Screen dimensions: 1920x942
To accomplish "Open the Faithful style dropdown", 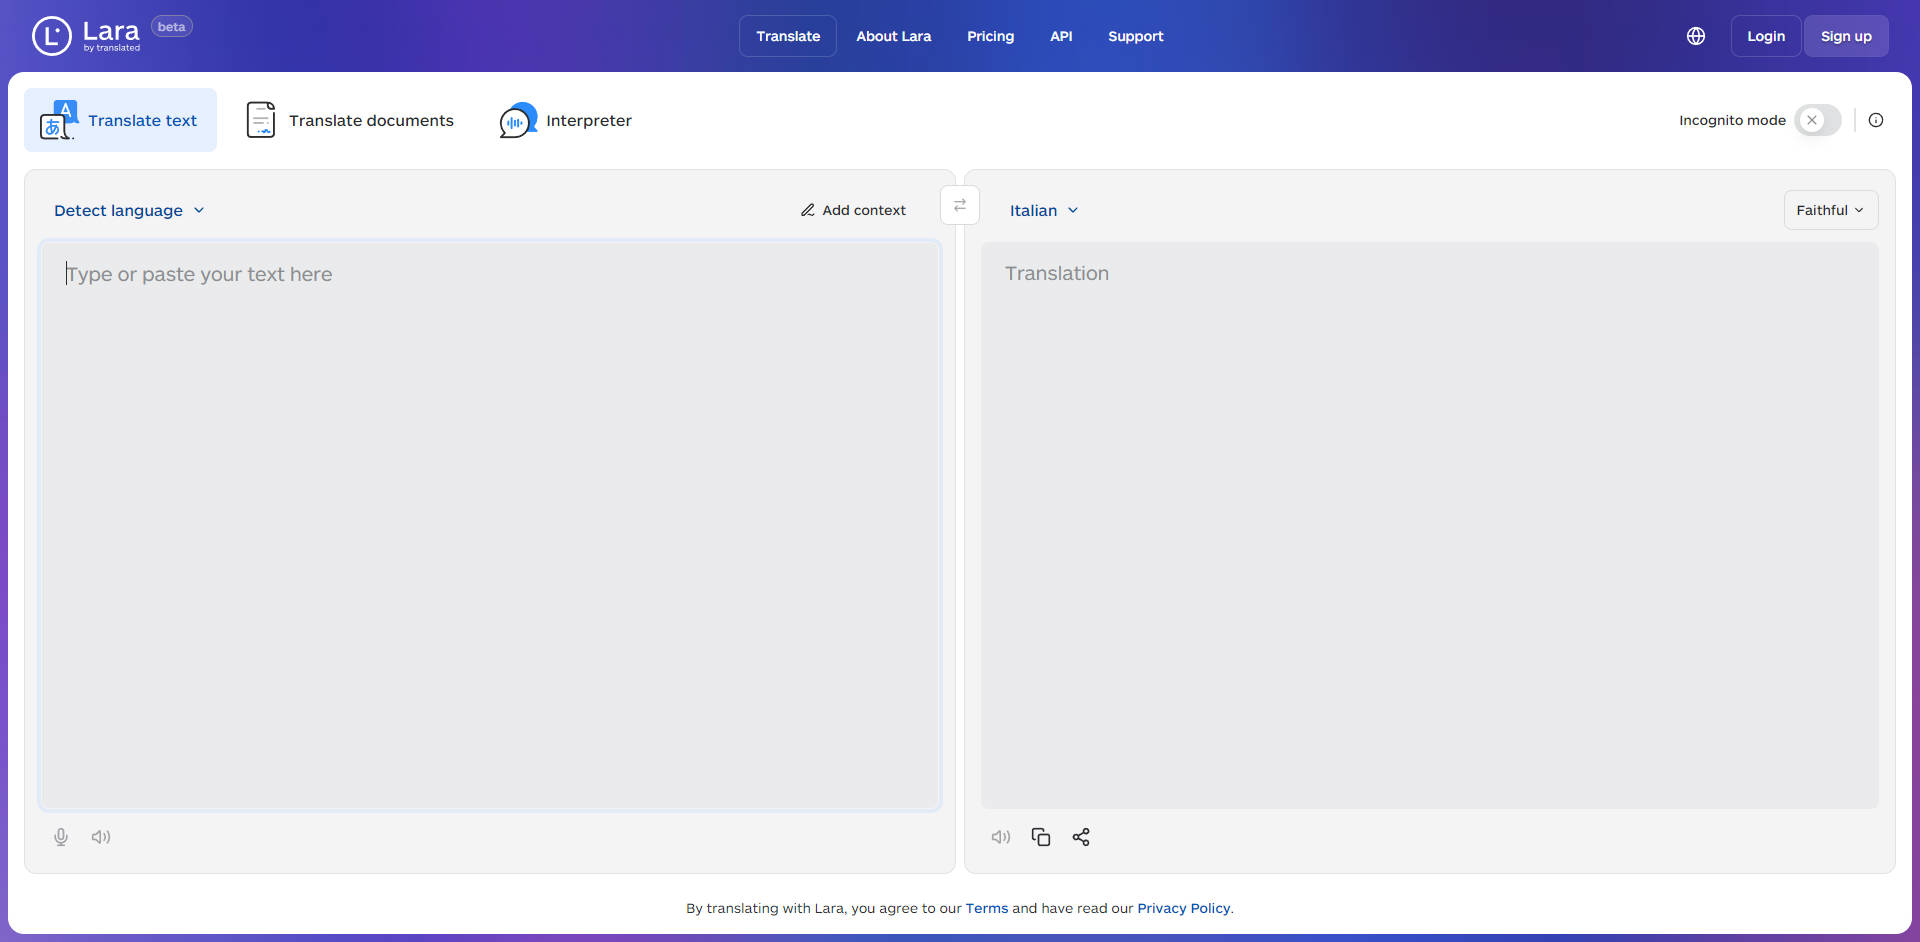I will (1830, 210).
